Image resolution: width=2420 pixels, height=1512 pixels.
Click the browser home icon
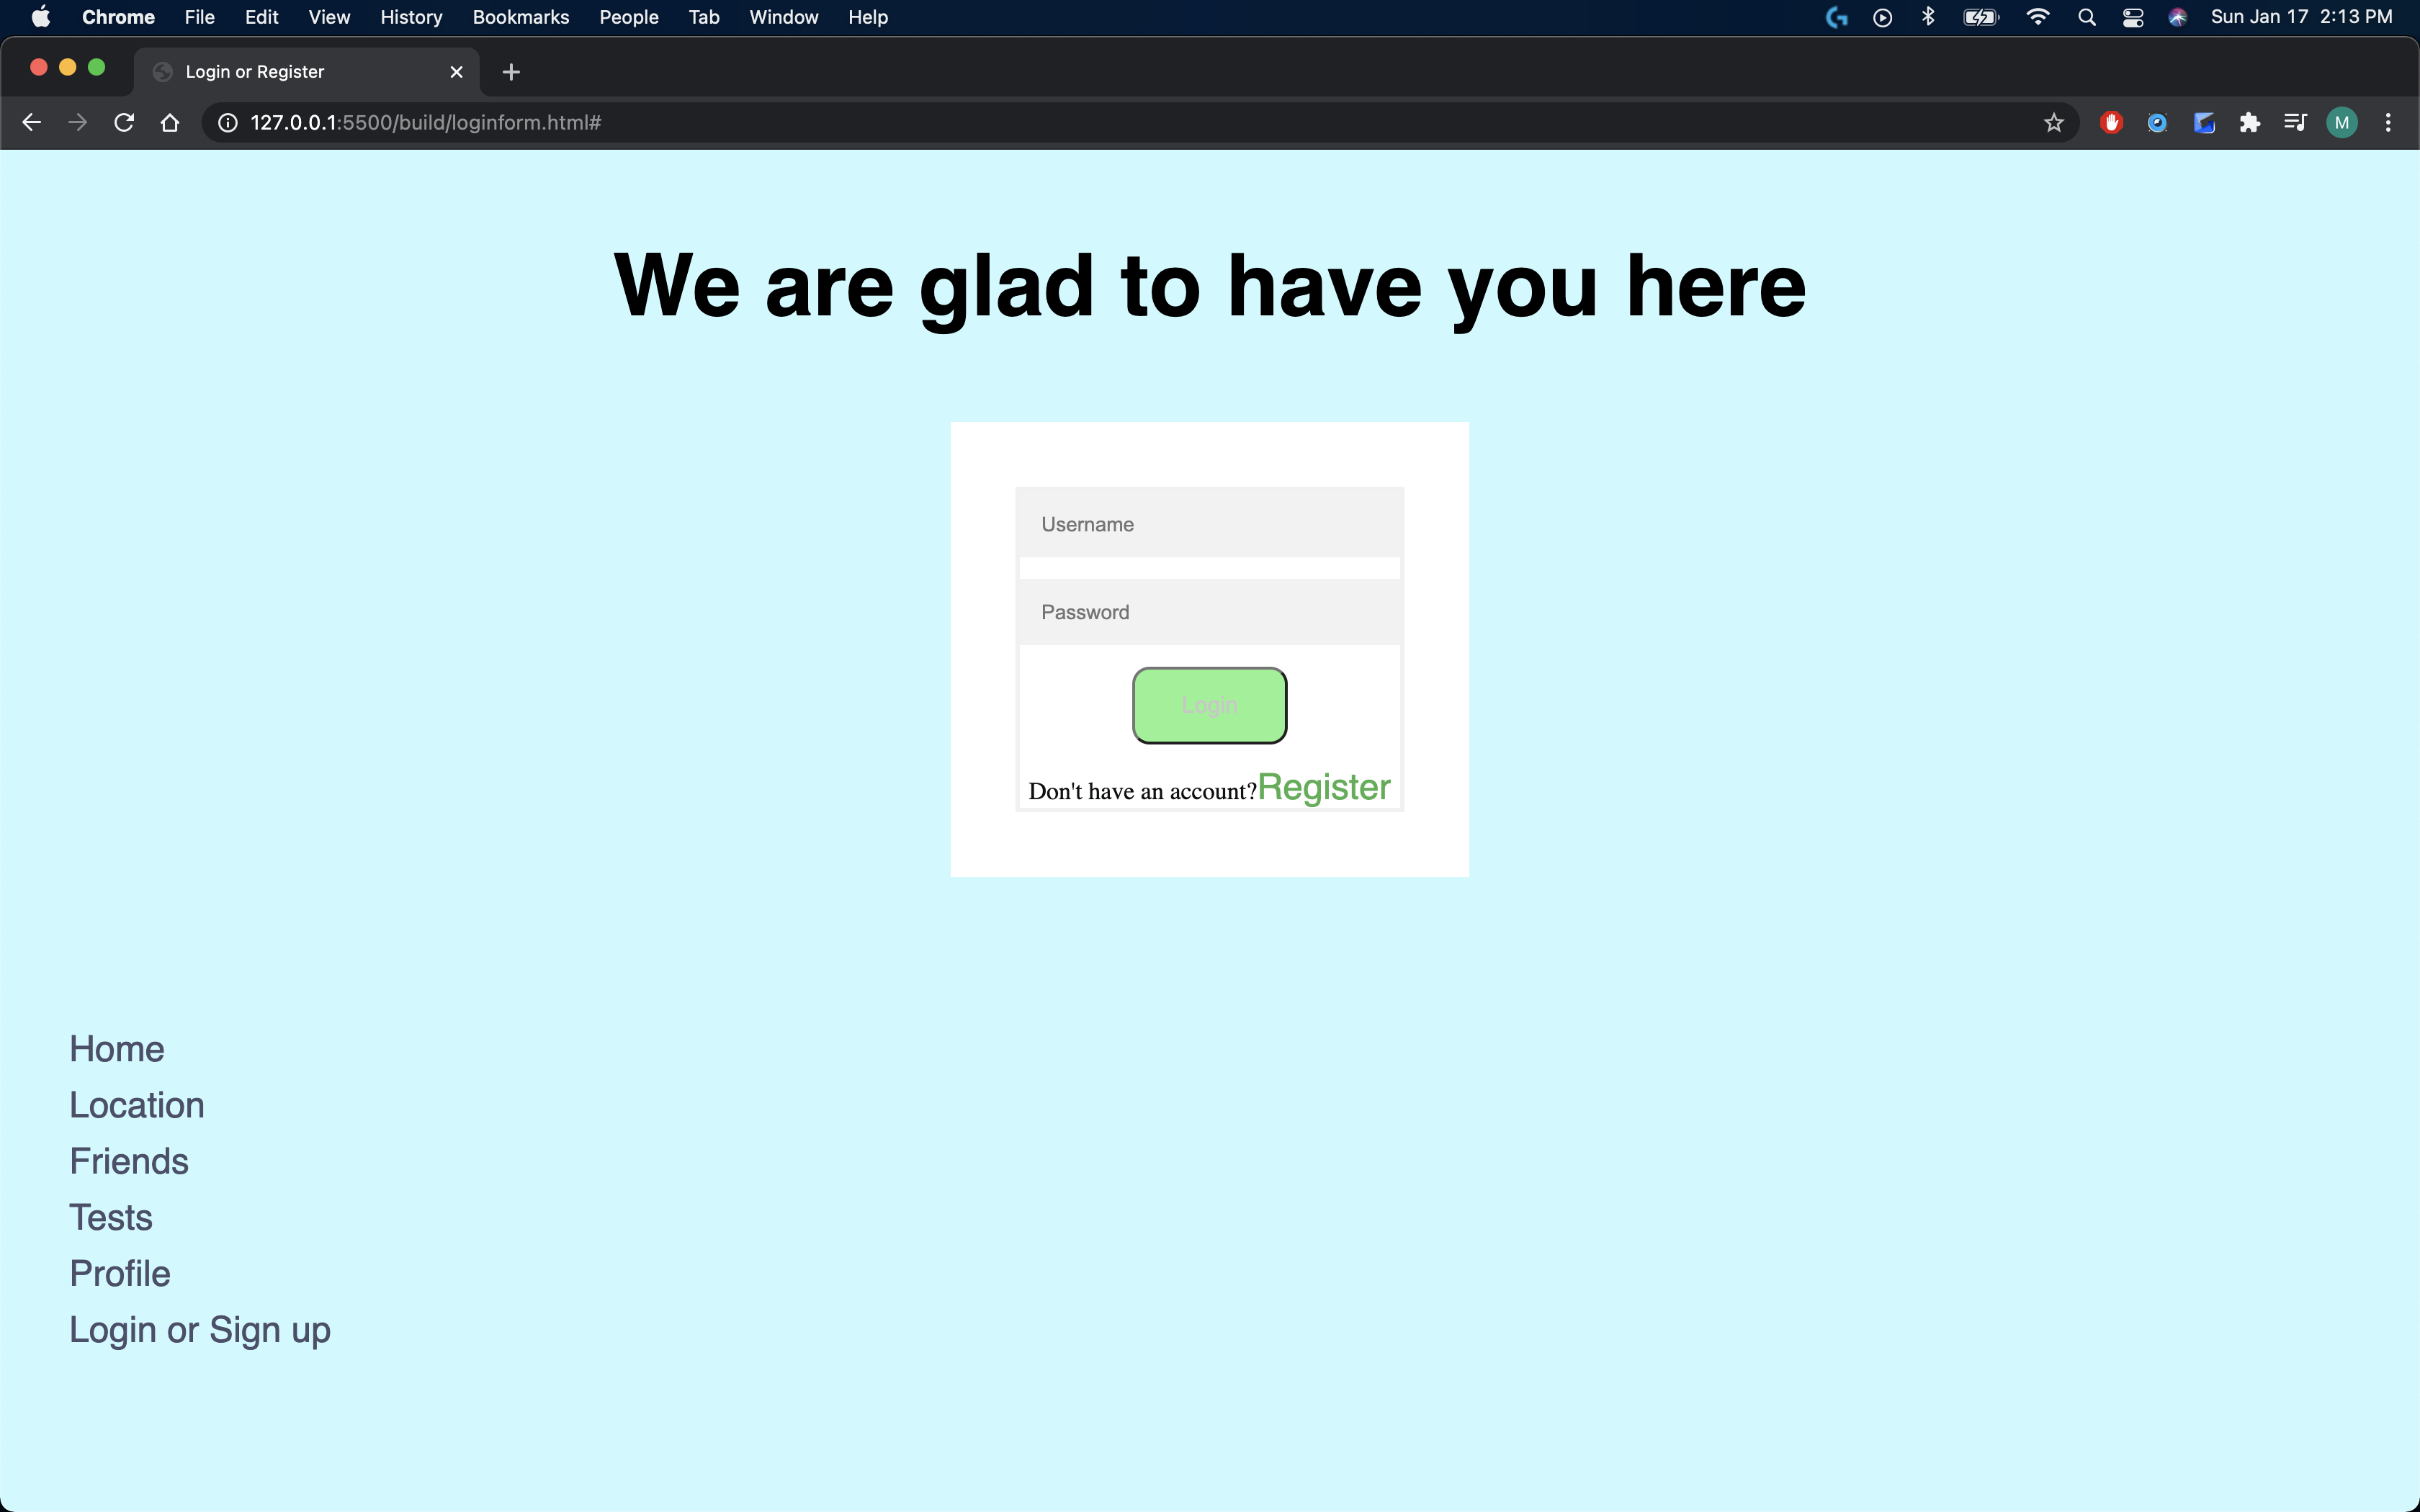170,122
